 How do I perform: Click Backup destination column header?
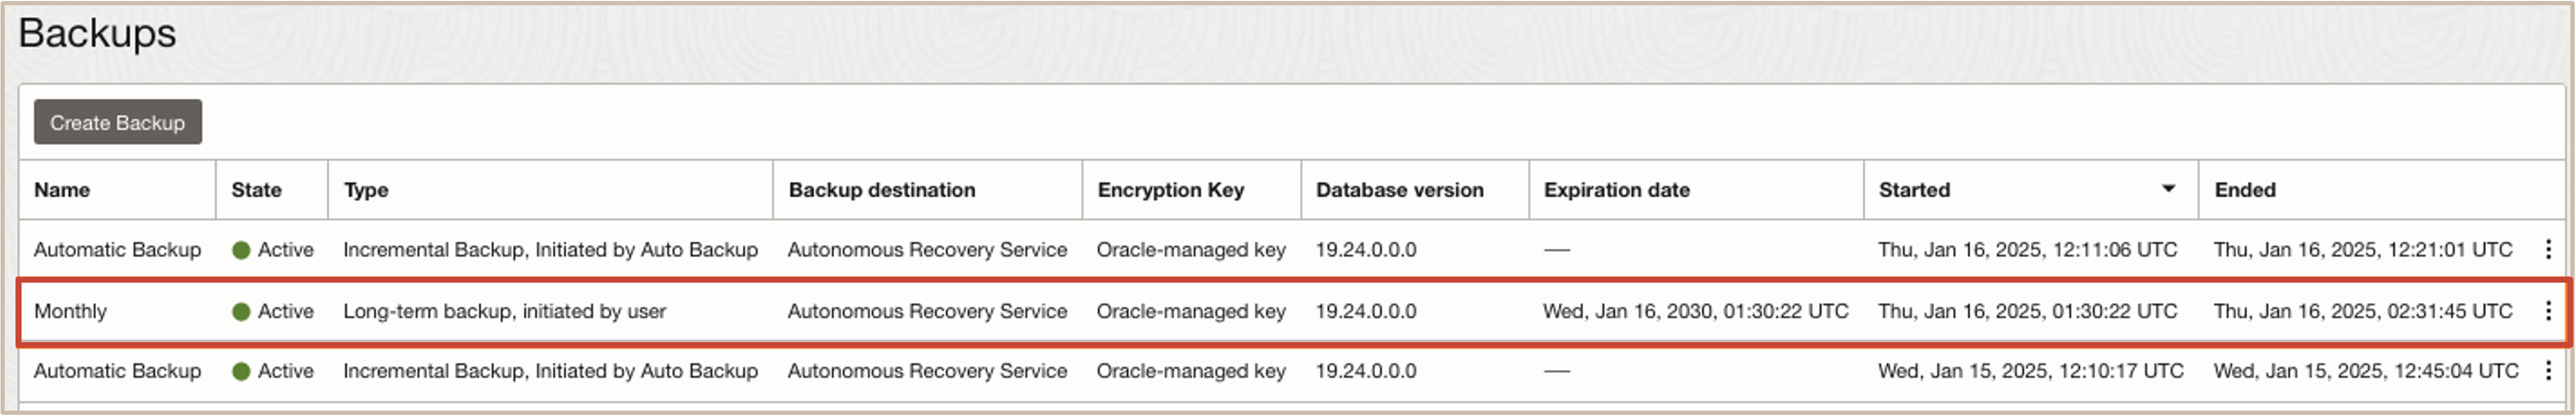(881, 190)
